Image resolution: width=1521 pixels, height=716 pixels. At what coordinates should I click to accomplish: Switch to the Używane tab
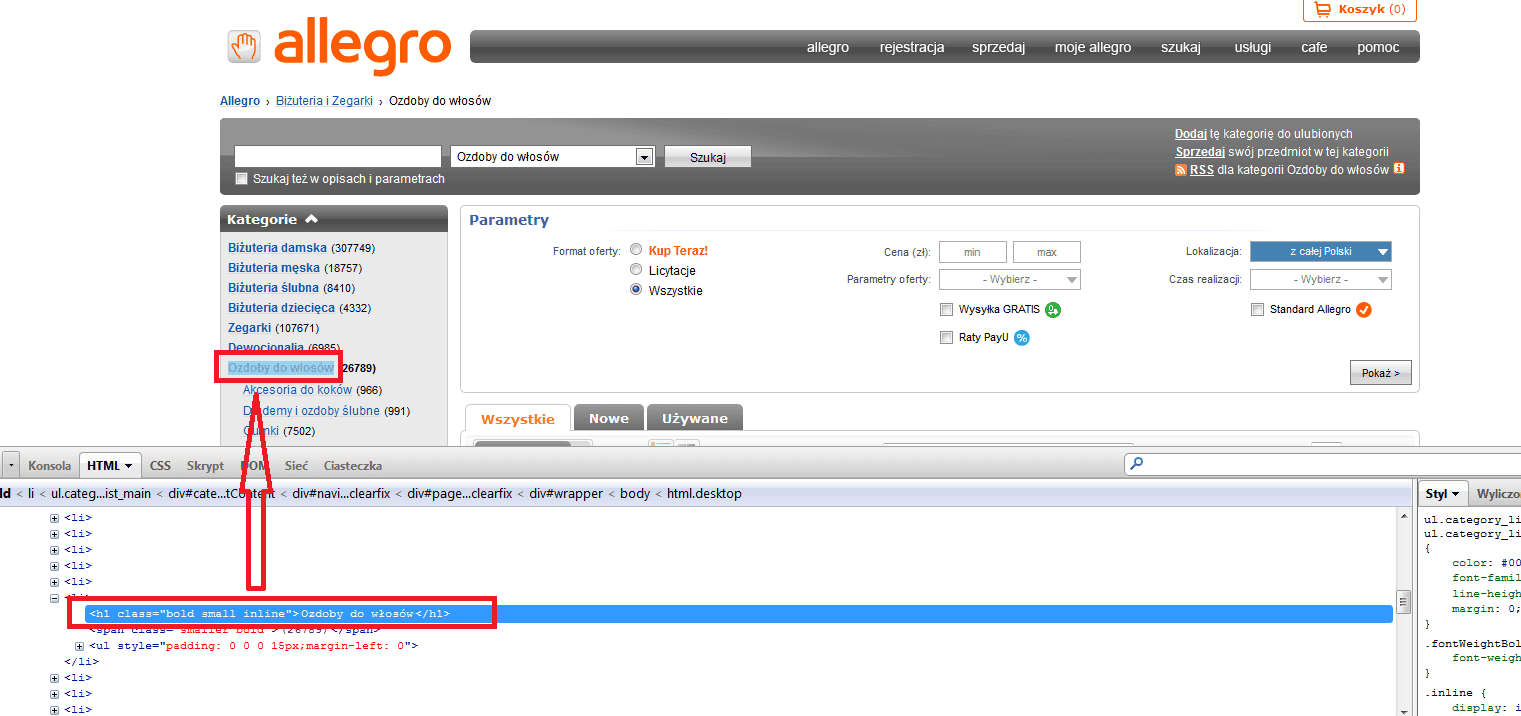[694, 418]
